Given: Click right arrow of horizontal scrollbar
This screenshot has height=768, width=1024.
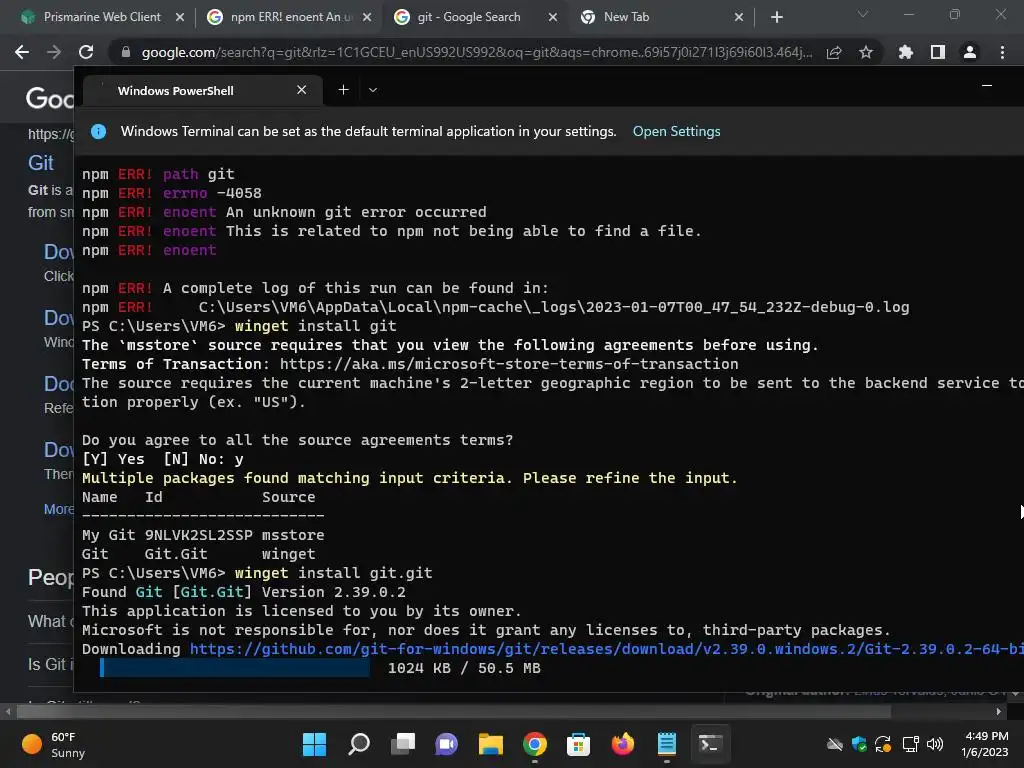Looking at the screenshot, I should click(x=999, y=711).
